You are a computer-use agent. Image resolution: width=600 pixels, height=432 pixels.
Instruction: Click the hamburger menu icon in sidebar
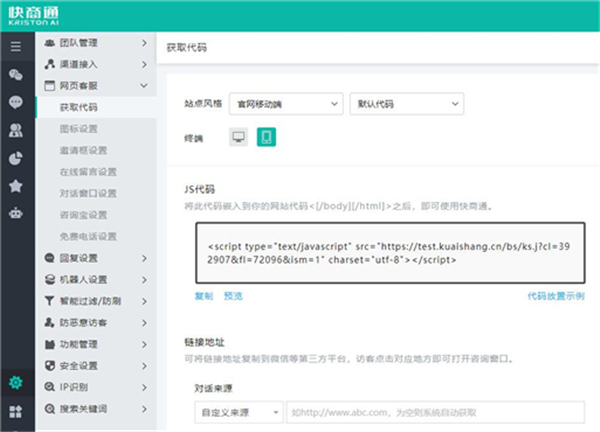pyautogui.click(x=15, y=46)
